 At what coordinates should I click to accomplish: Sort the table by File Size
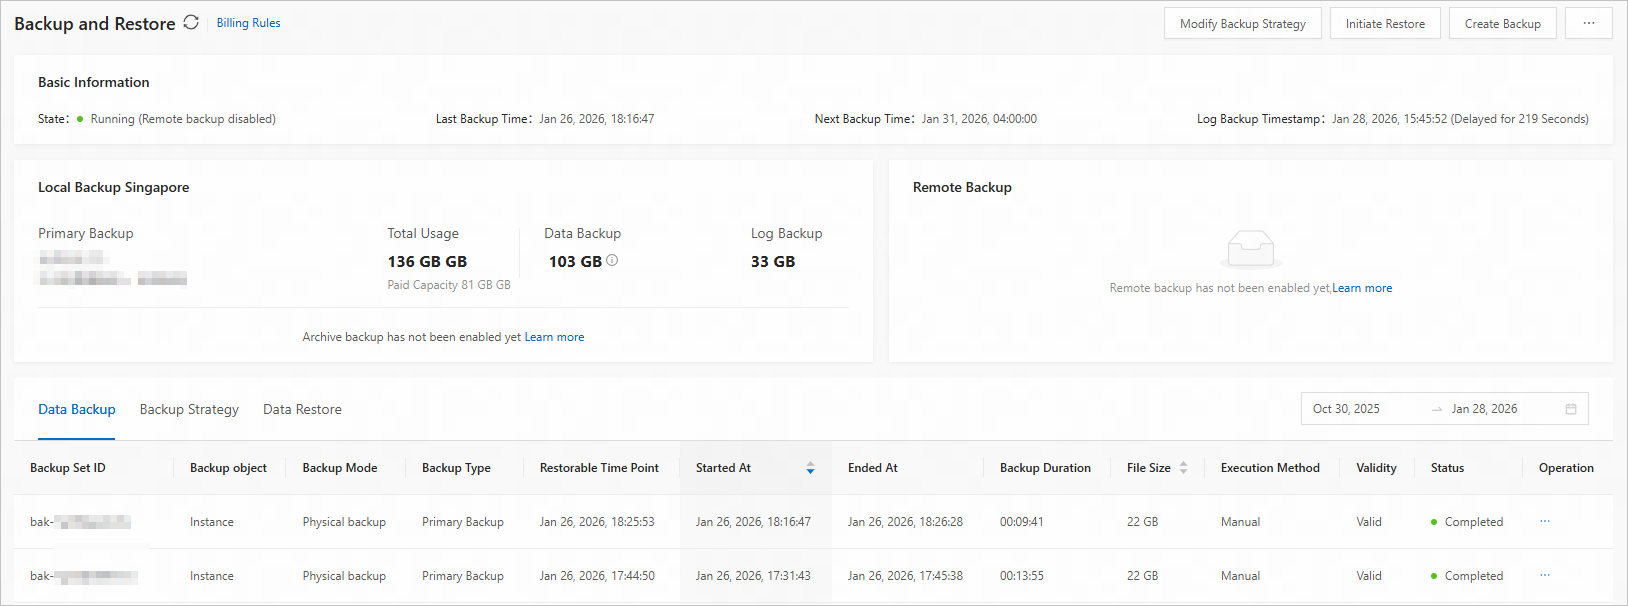pyautogui.click(x=1183, y=468)
